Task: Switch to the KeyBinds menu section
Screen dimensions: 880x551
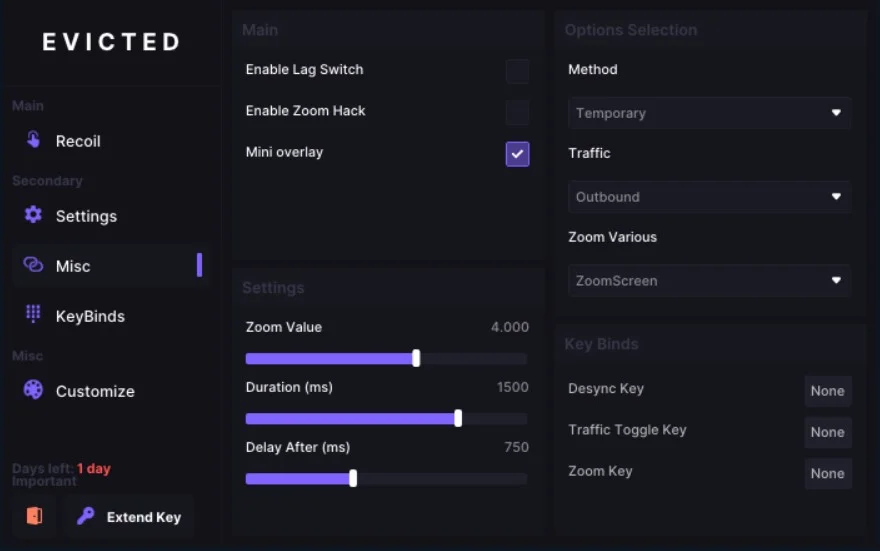Action: click(90, 316)
